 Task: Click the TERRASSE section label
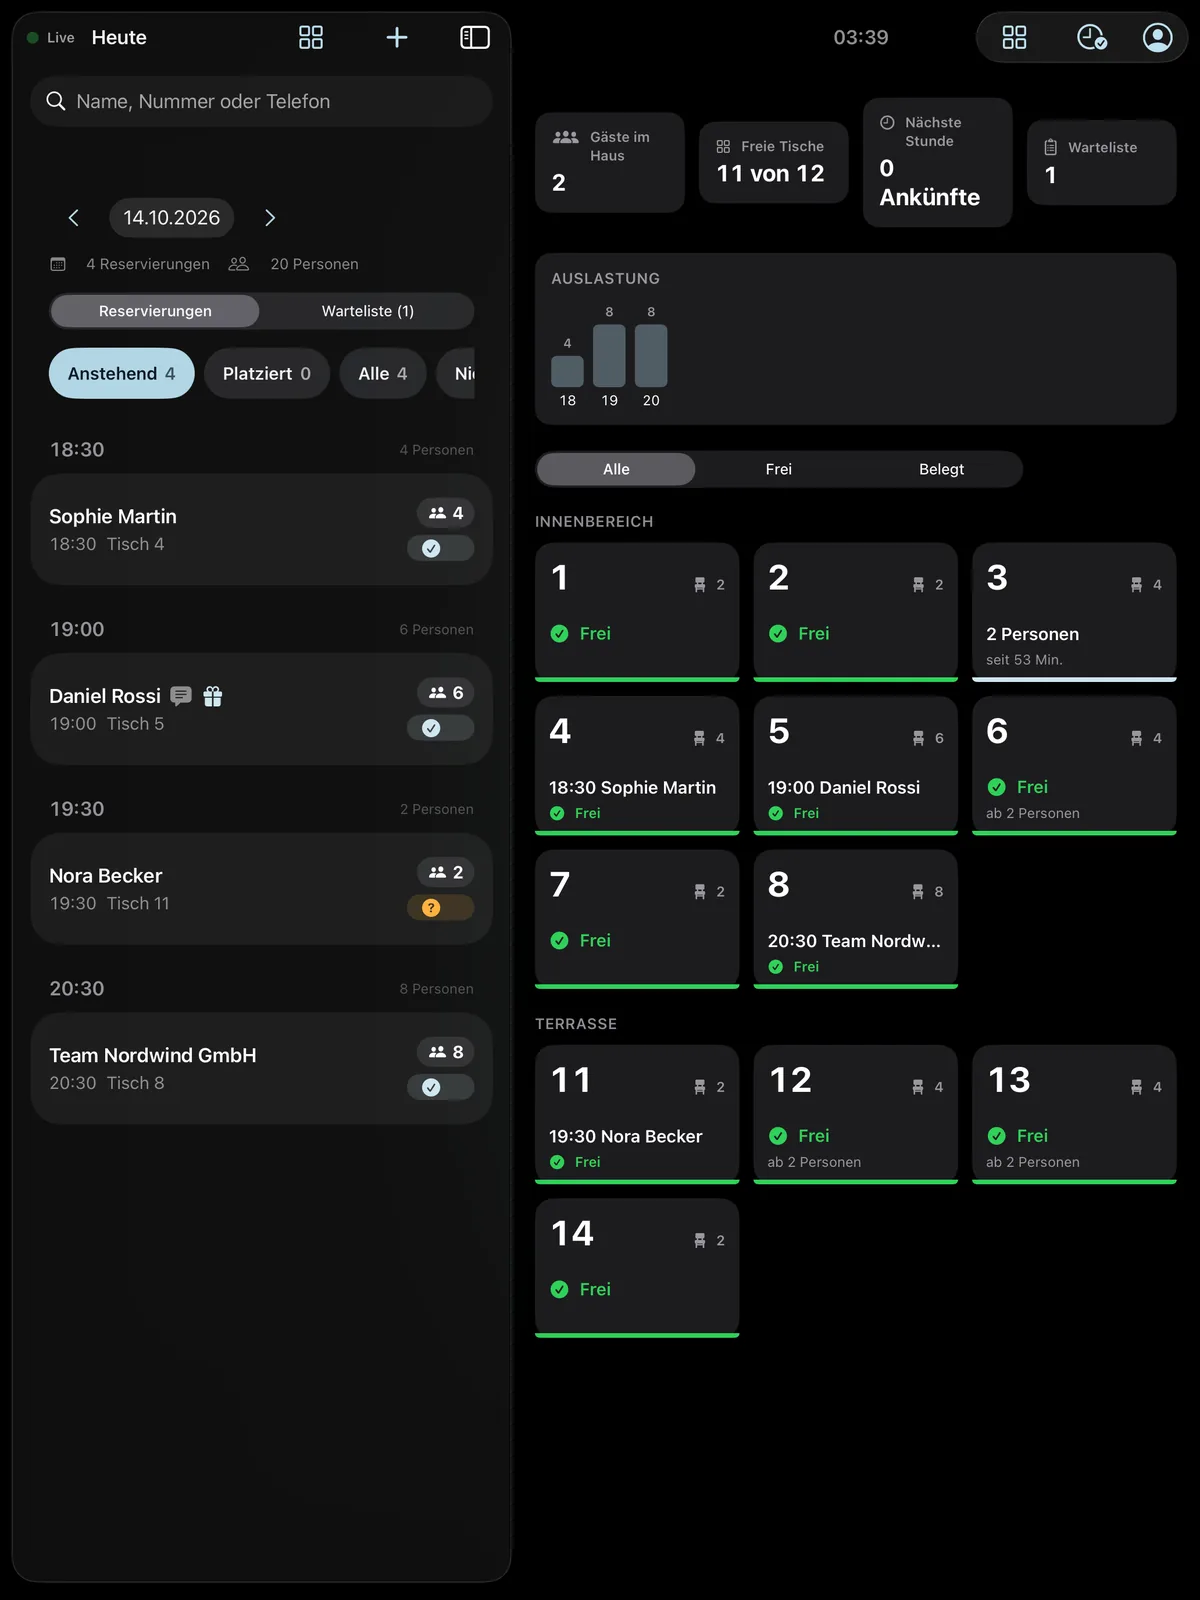(x=576, y=1024)
